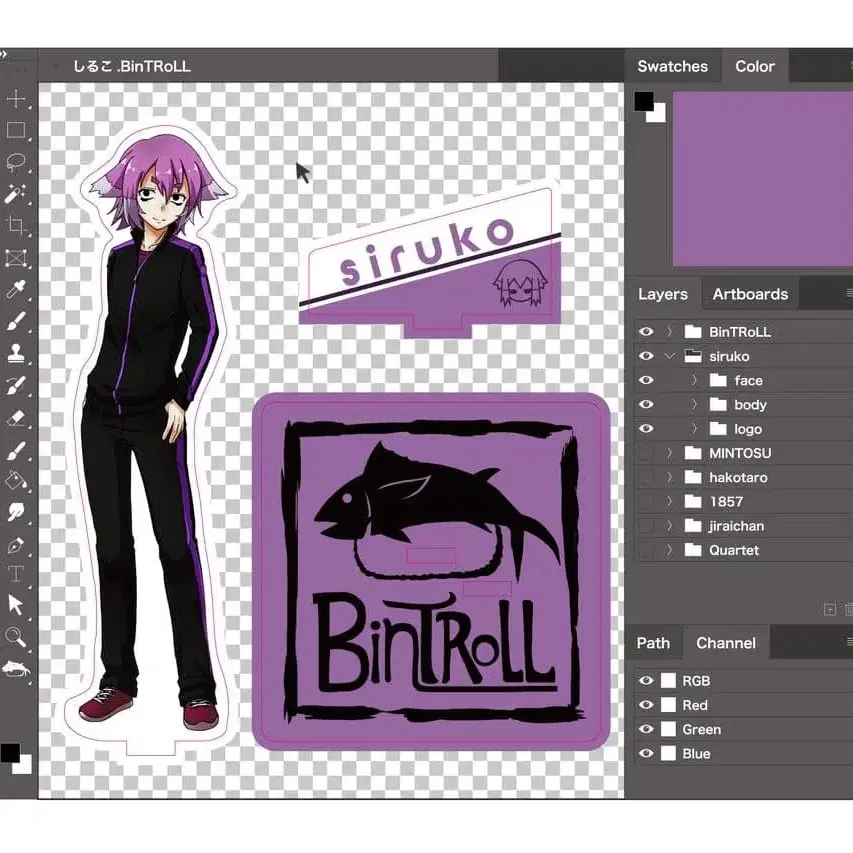
Task: Activate the Zoom magnifier tool
Action: tap(16, 636)
